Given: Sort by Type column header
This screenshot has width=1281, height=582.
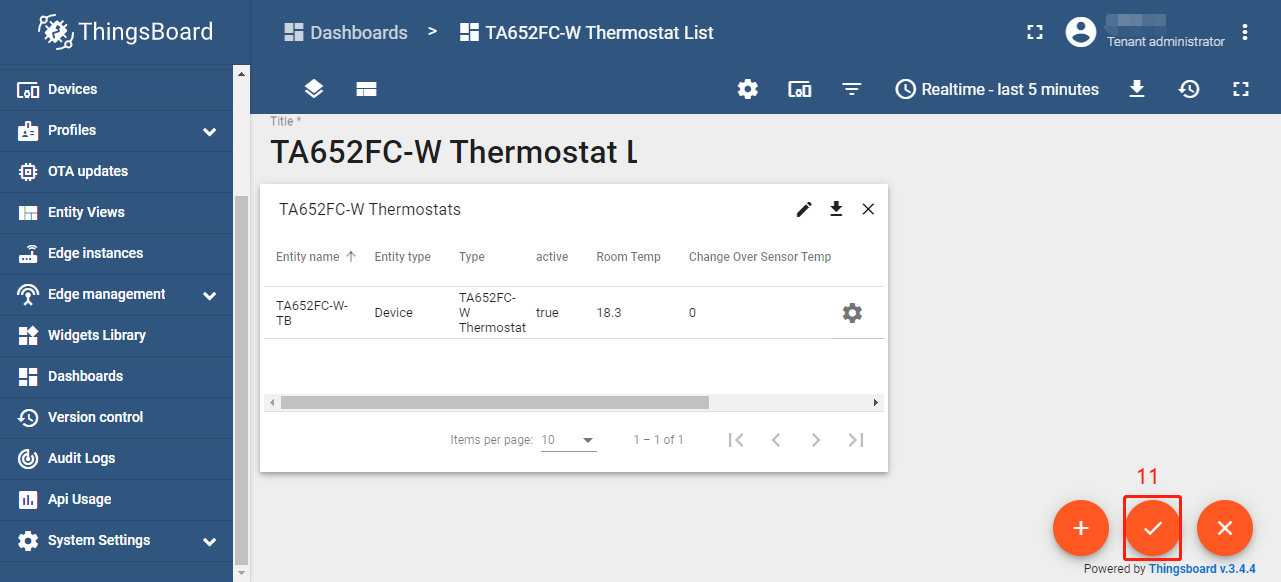Looking at the screenshot, I should pos(472,257).
